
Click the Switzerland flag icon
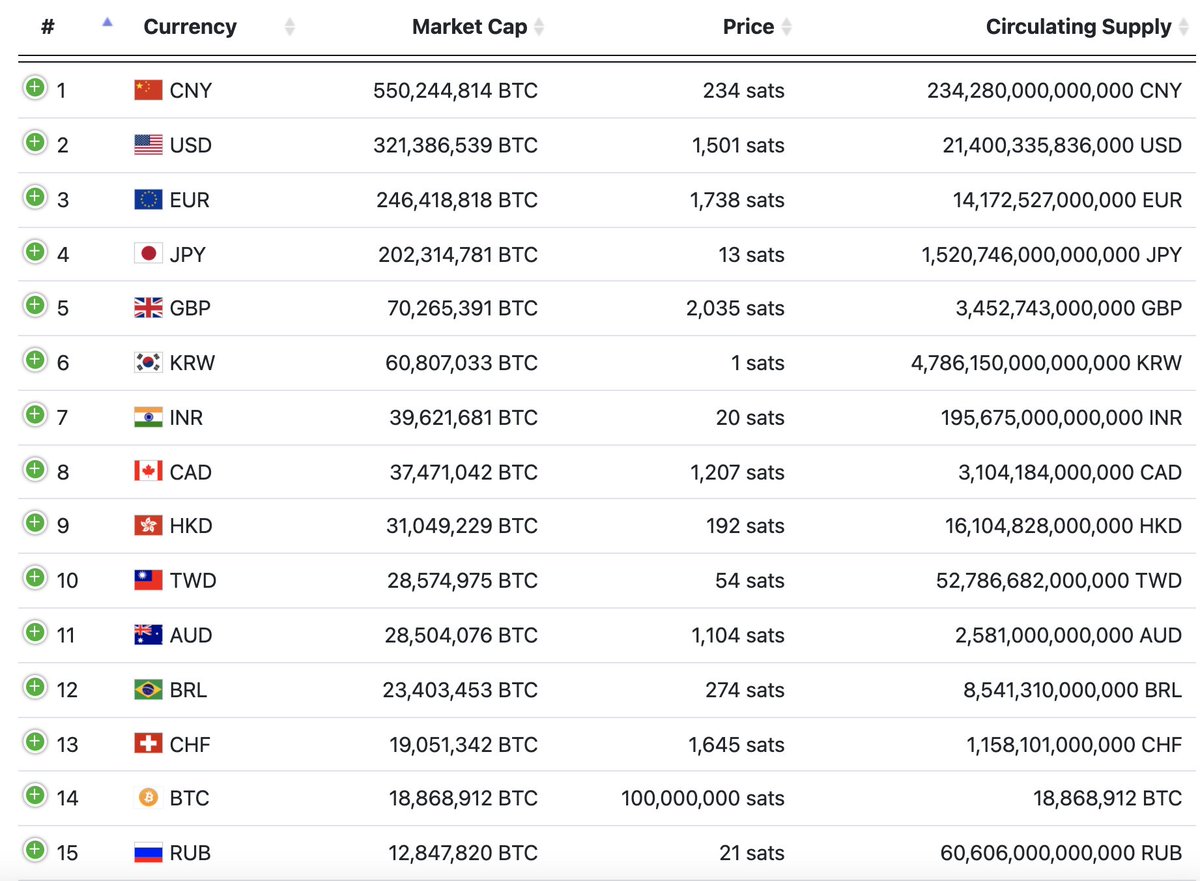(148, 743)
